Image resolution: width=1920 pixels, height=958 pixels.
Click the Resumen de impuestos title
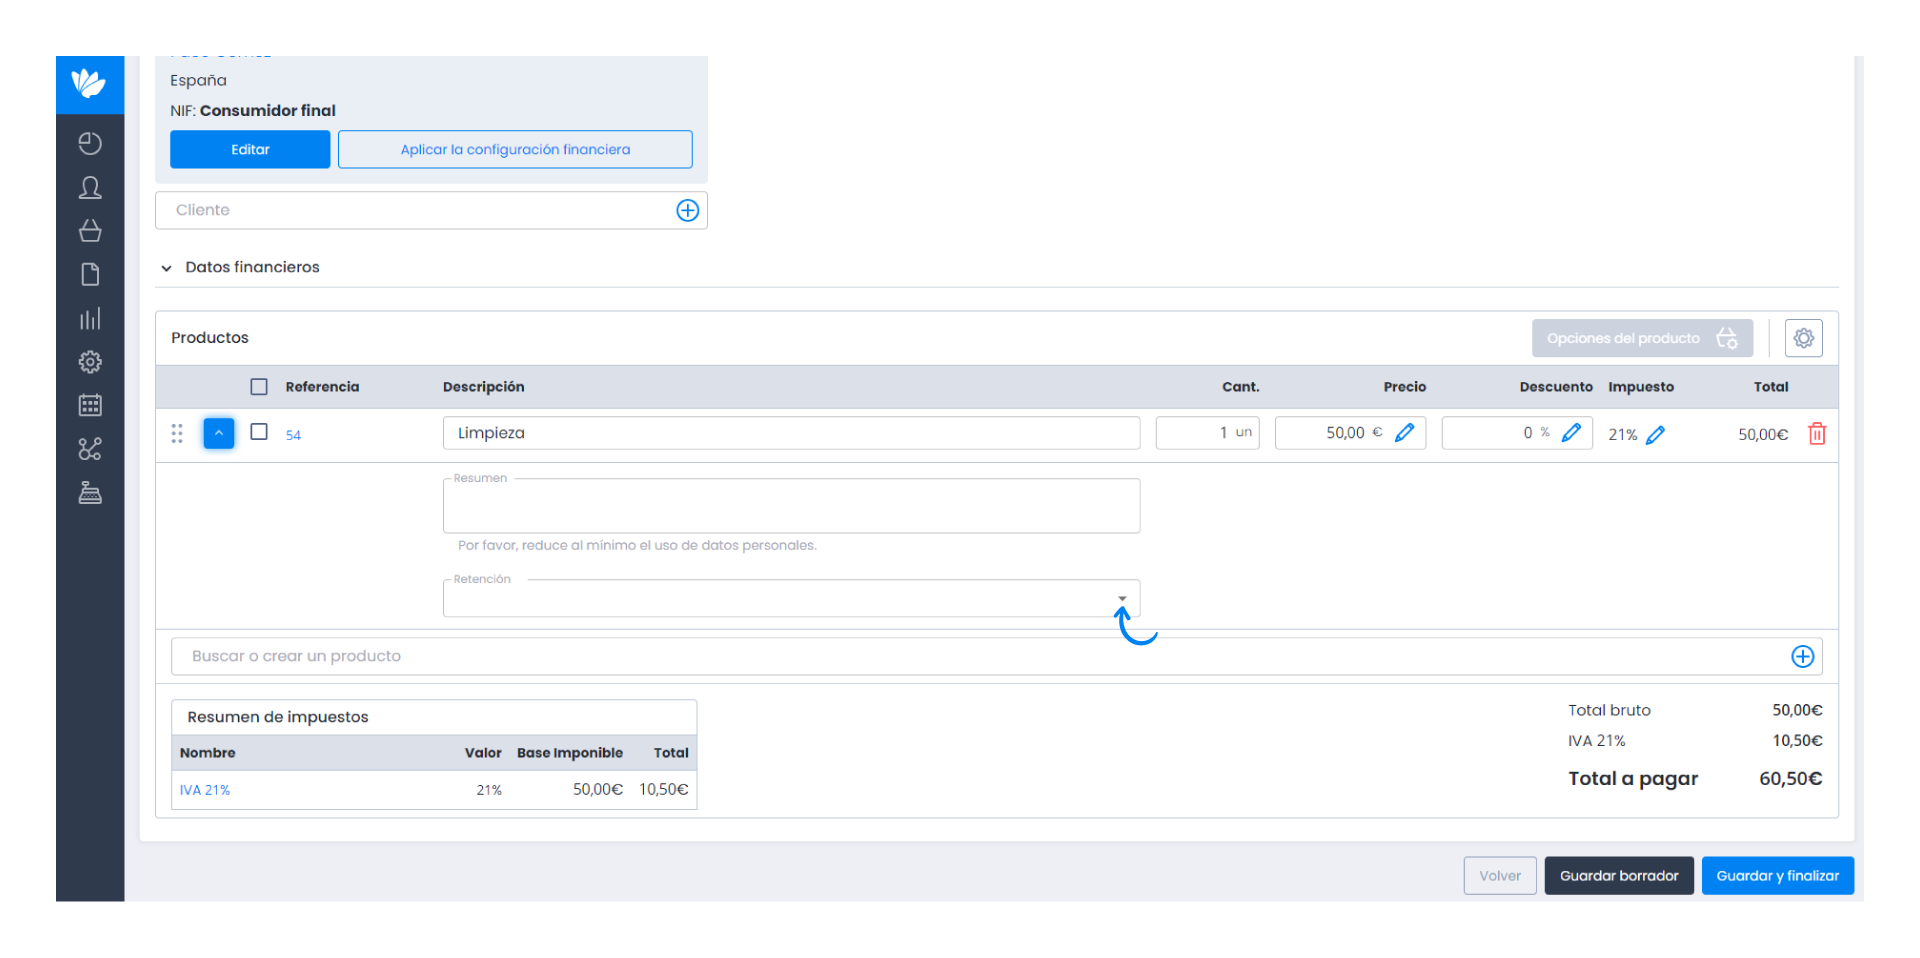point(278,717)
